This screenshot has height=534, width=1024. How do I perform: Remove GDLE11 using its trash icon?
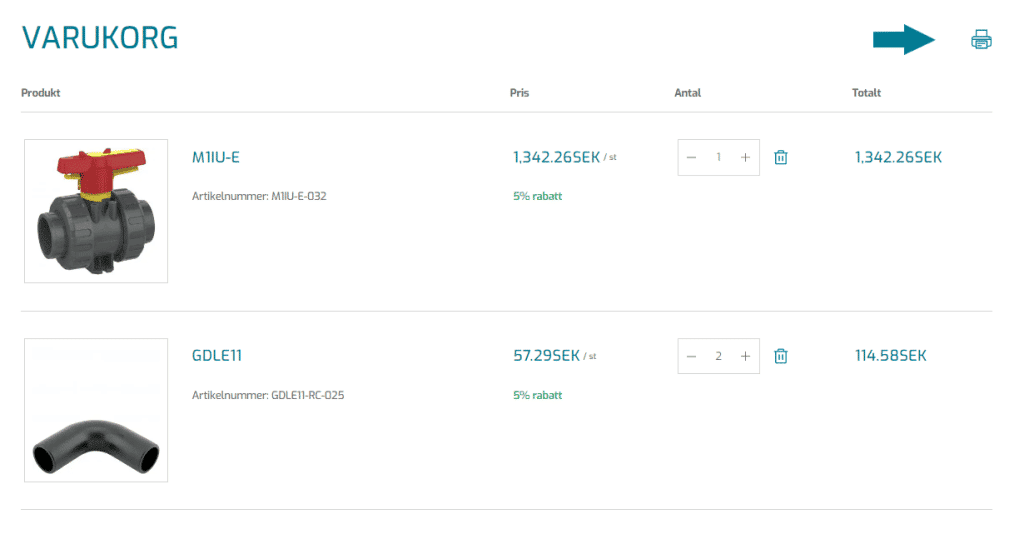[781, 356]
